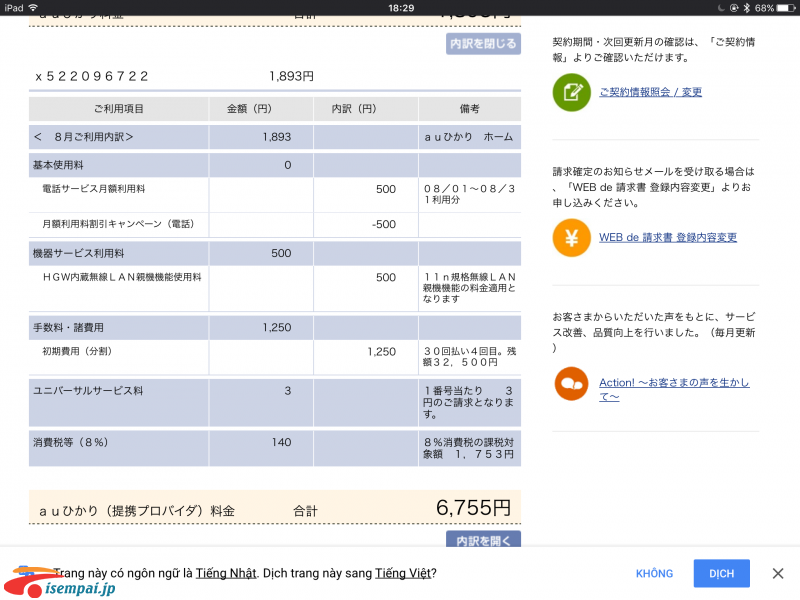Tap the battery icon in the status bar
The height and width of the screenshot is (600, 800).
coord(786,8)
